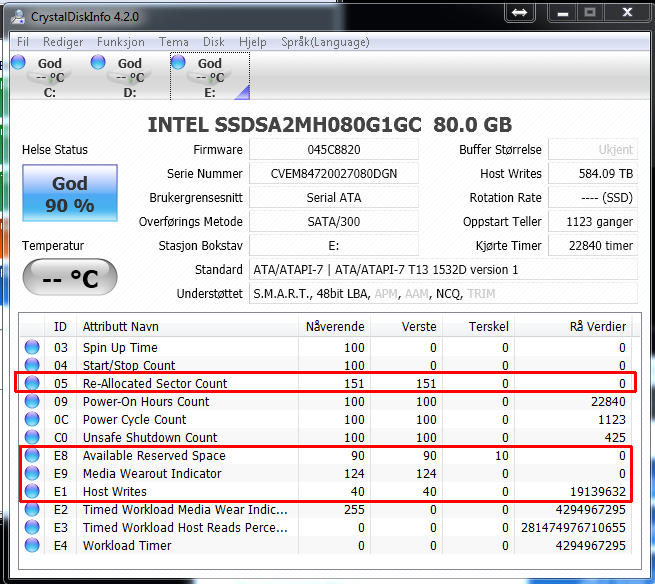Click status orb of Power Cycle Count row
The height and width of the screenshot is (584, 655).
(x=32, y=419)
